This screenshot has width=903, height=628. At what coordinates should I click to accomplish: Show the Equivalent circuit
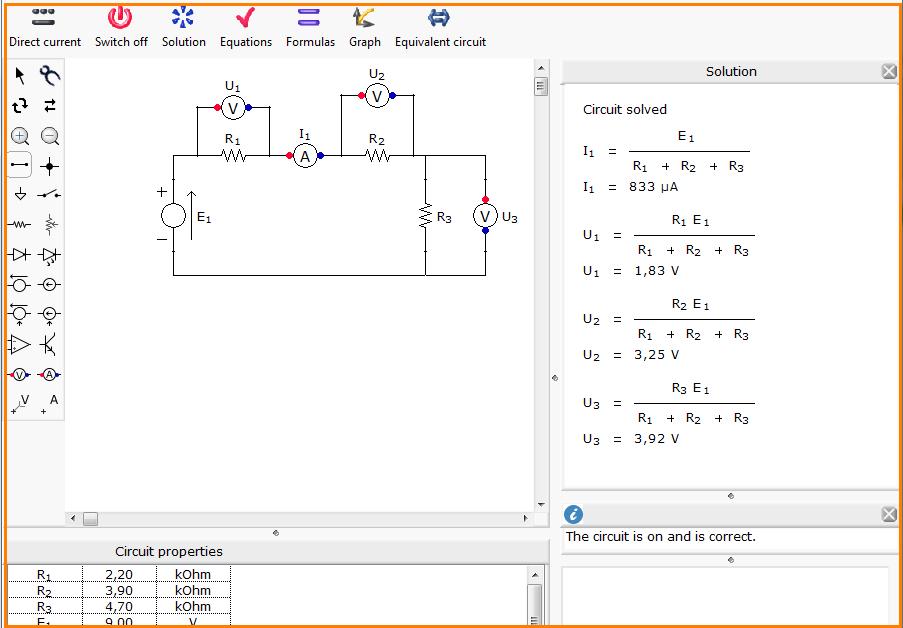click(440, 27)
